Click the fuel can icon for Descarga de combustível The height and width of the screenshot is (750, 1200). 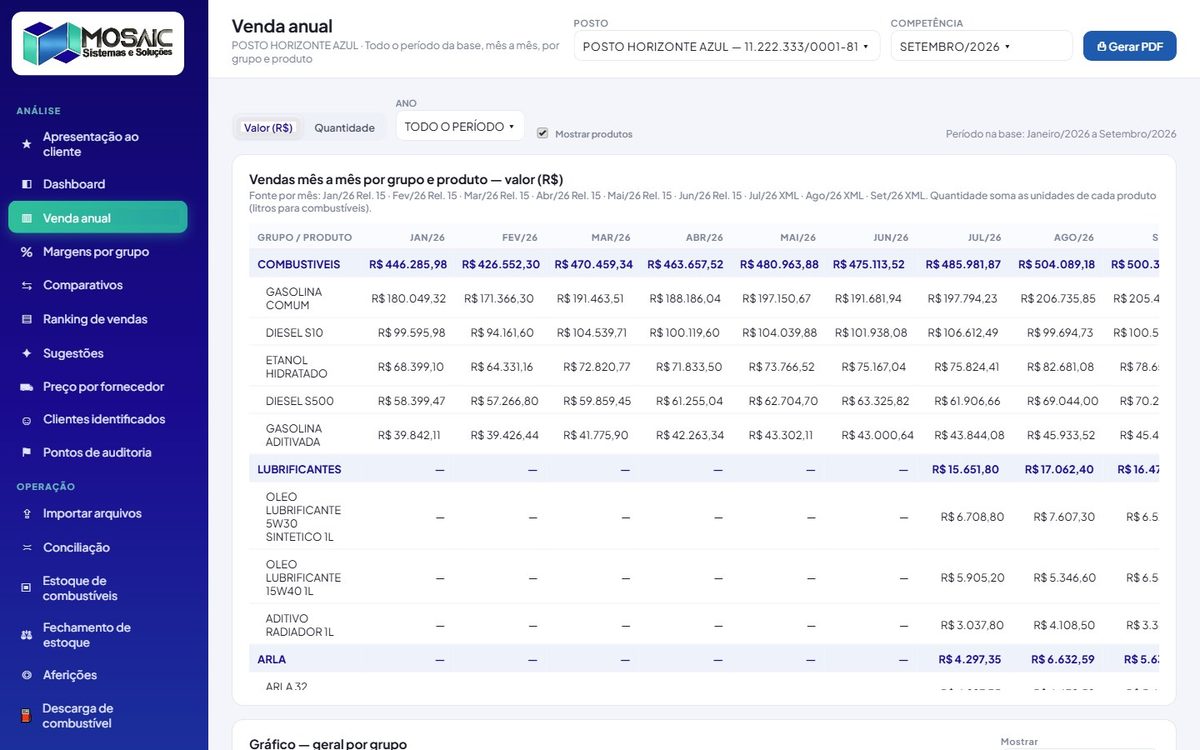(27, 716)
